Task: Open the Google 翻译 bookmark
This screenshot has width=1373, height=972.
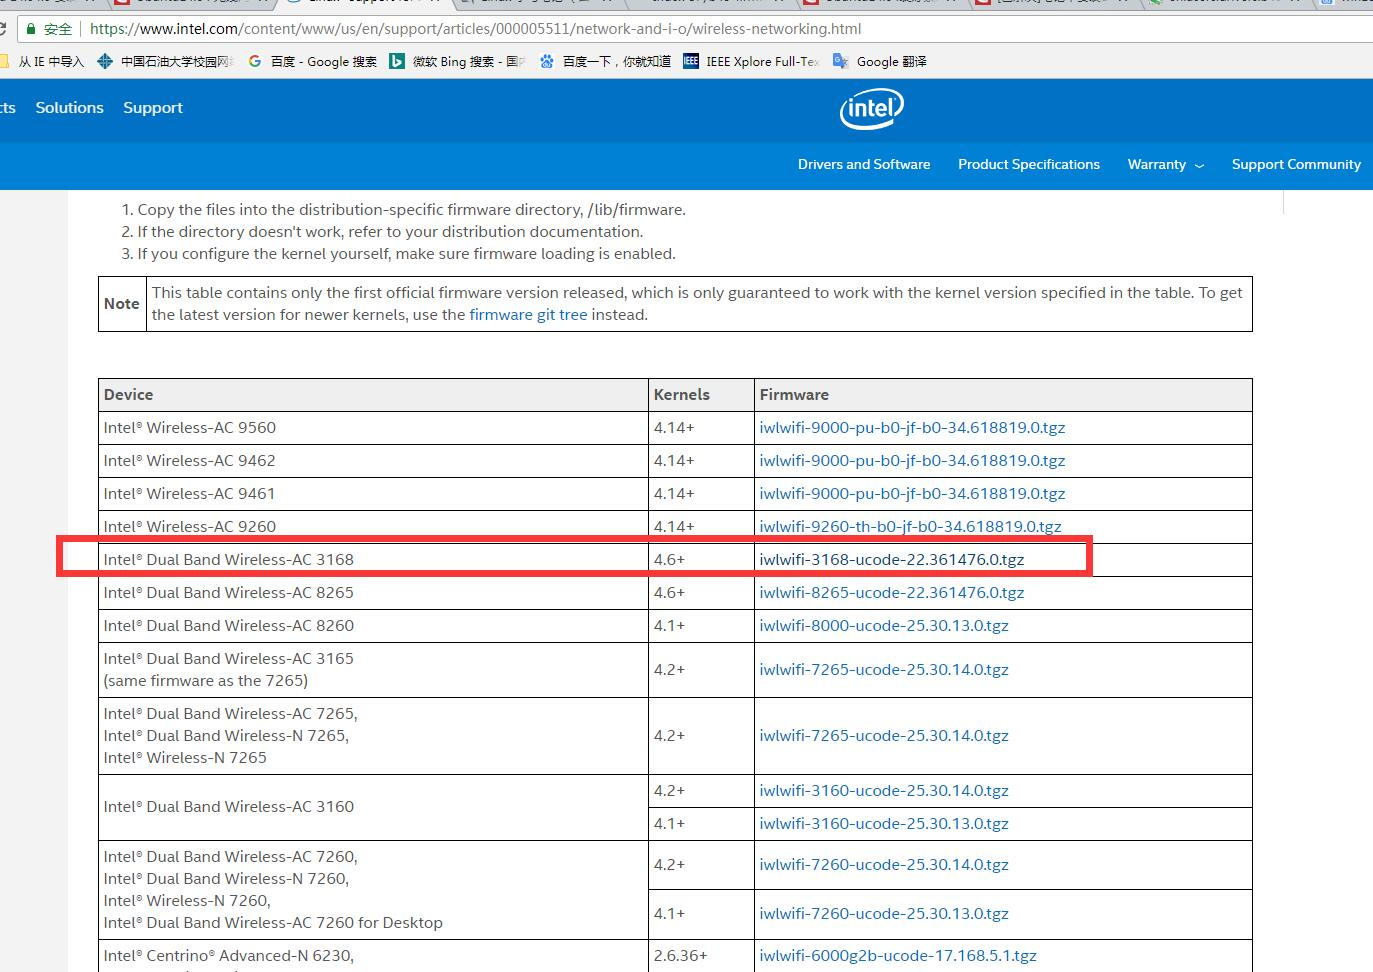Action: click(880, 61)
